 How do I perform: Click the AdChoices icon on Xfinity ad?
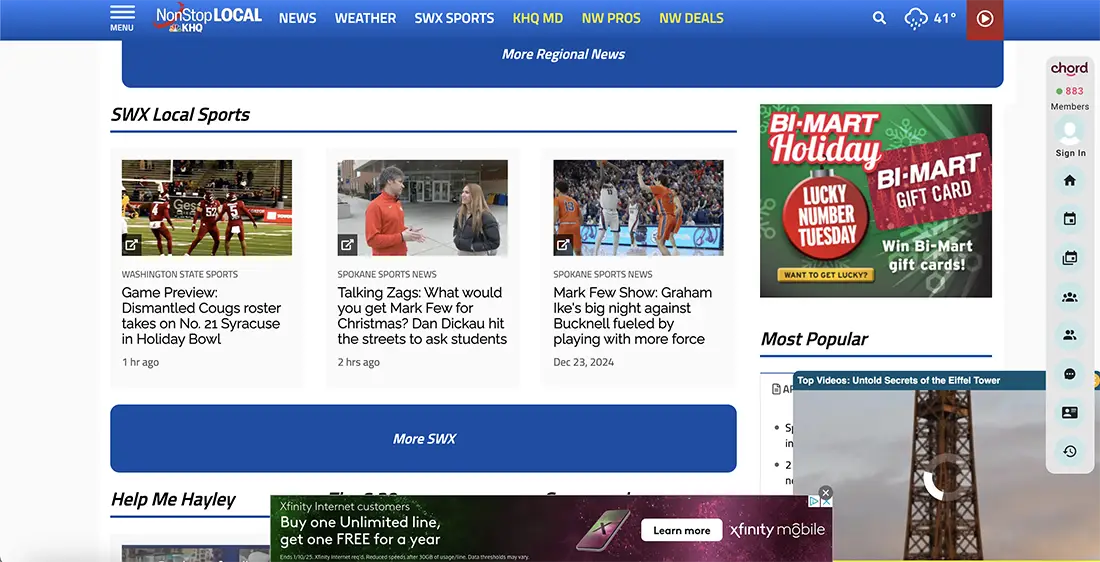tap(814, 501)
